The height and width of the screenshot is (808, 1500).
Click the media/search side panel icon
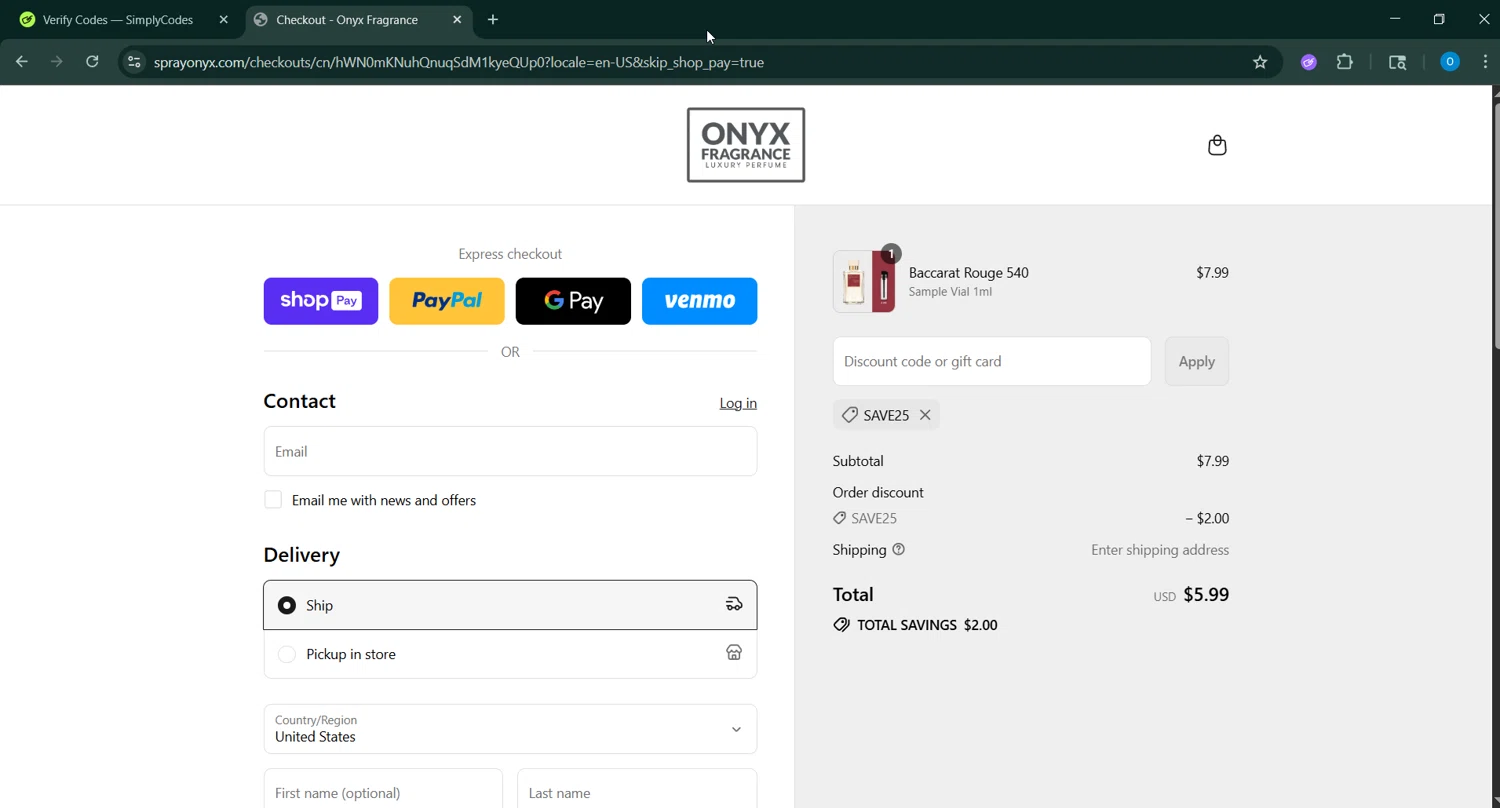coord(1398,62)
